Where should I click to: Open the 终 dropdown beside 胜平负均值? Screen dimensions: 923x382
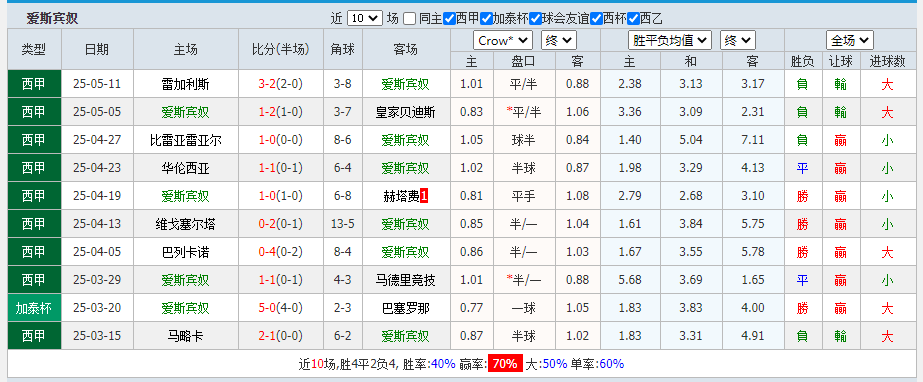point(738,41)
